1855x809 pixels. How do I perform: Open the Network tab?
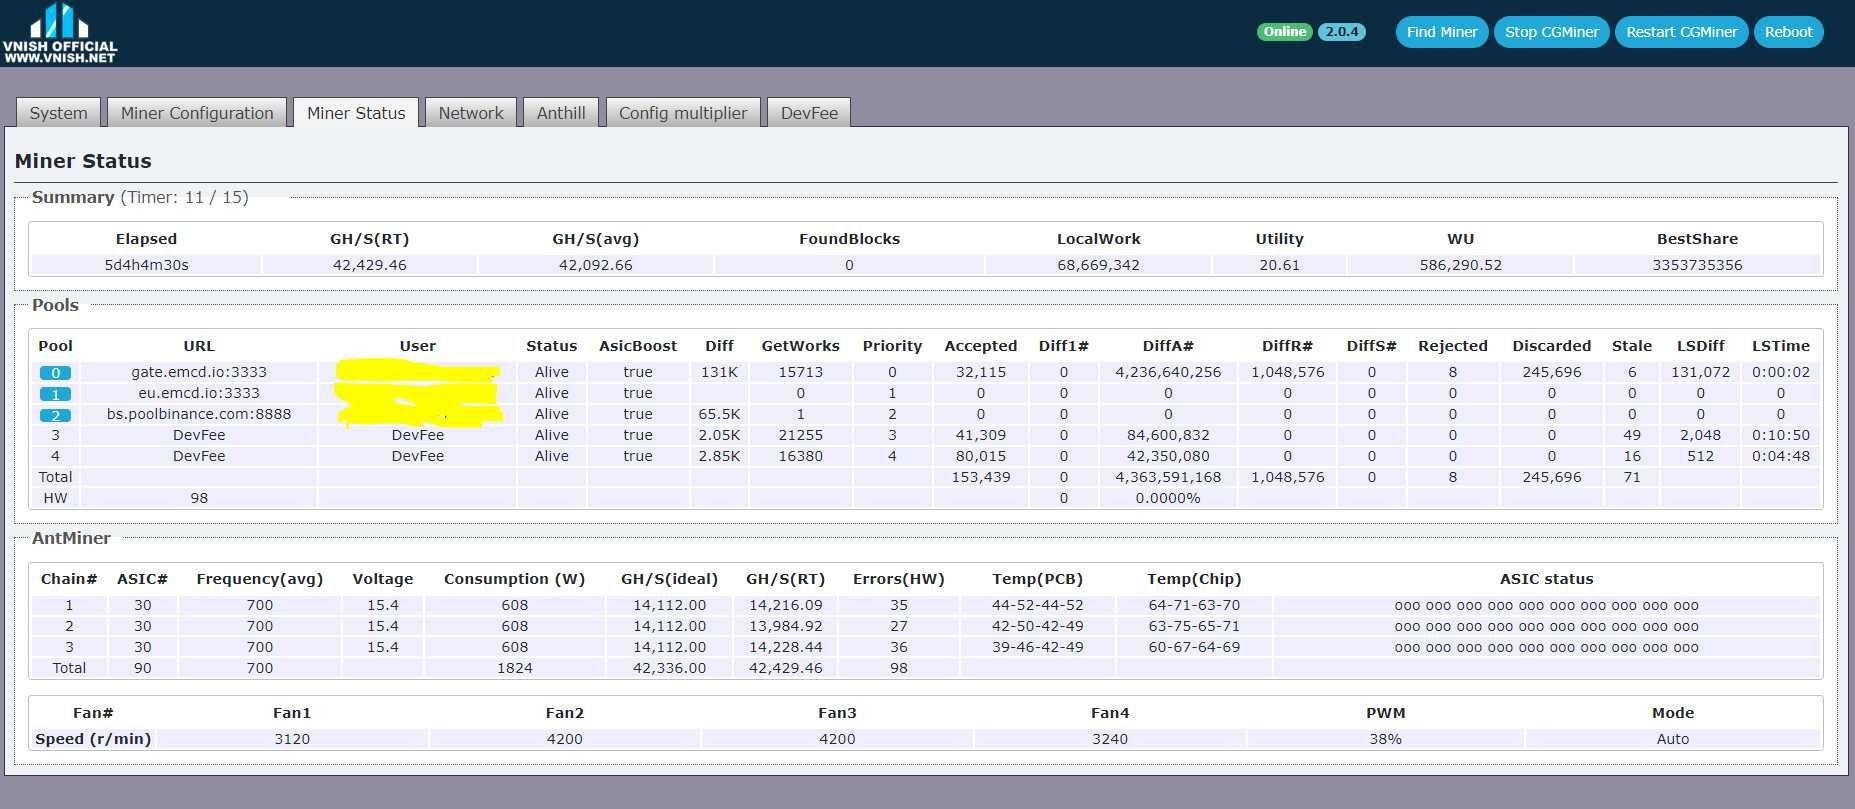471,113
